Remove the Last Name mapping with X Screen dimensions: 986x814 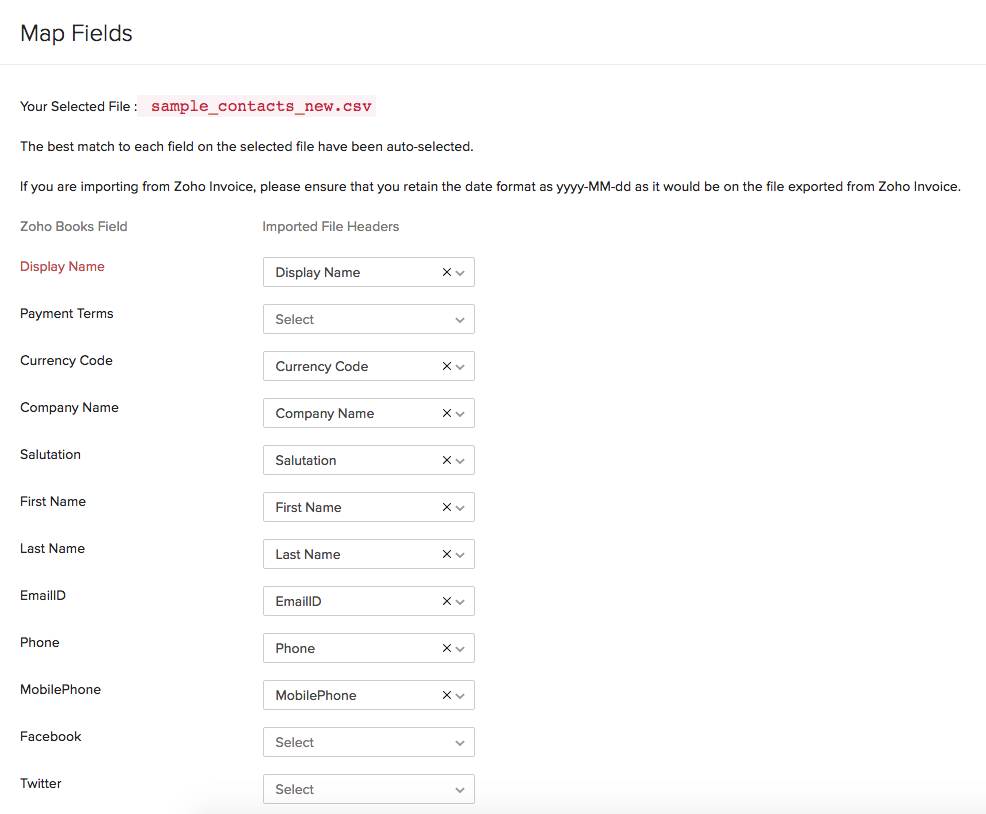pyautogui.click(x=447, y=554)
